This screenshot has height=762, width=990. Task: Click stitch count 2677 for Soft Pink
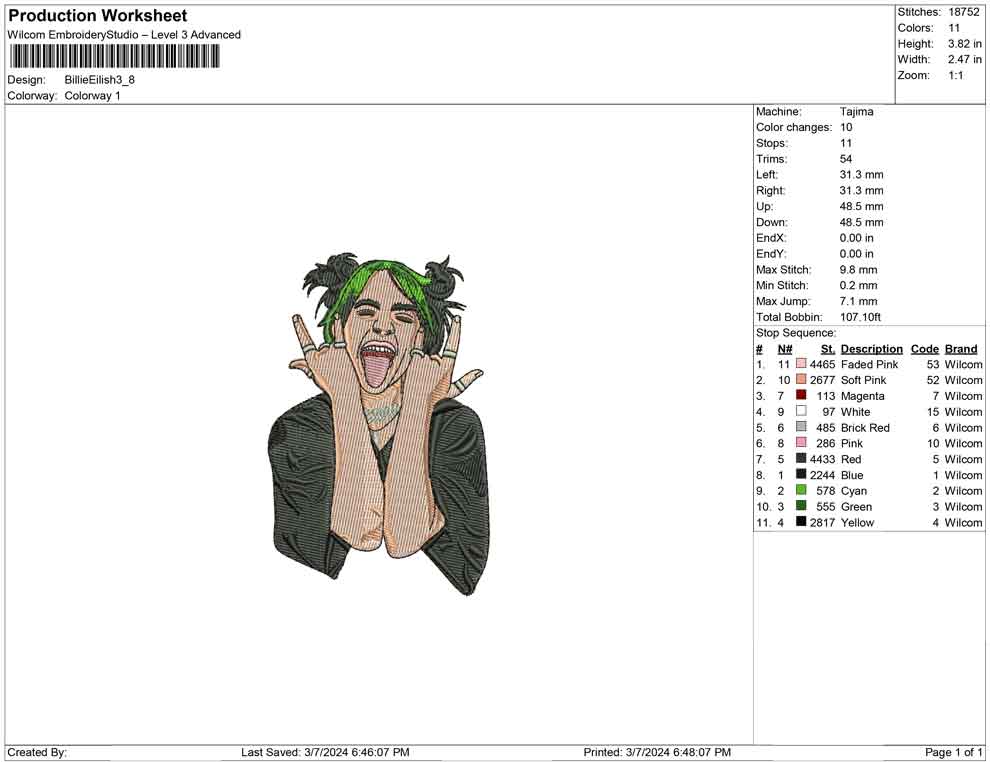[822, 380]
